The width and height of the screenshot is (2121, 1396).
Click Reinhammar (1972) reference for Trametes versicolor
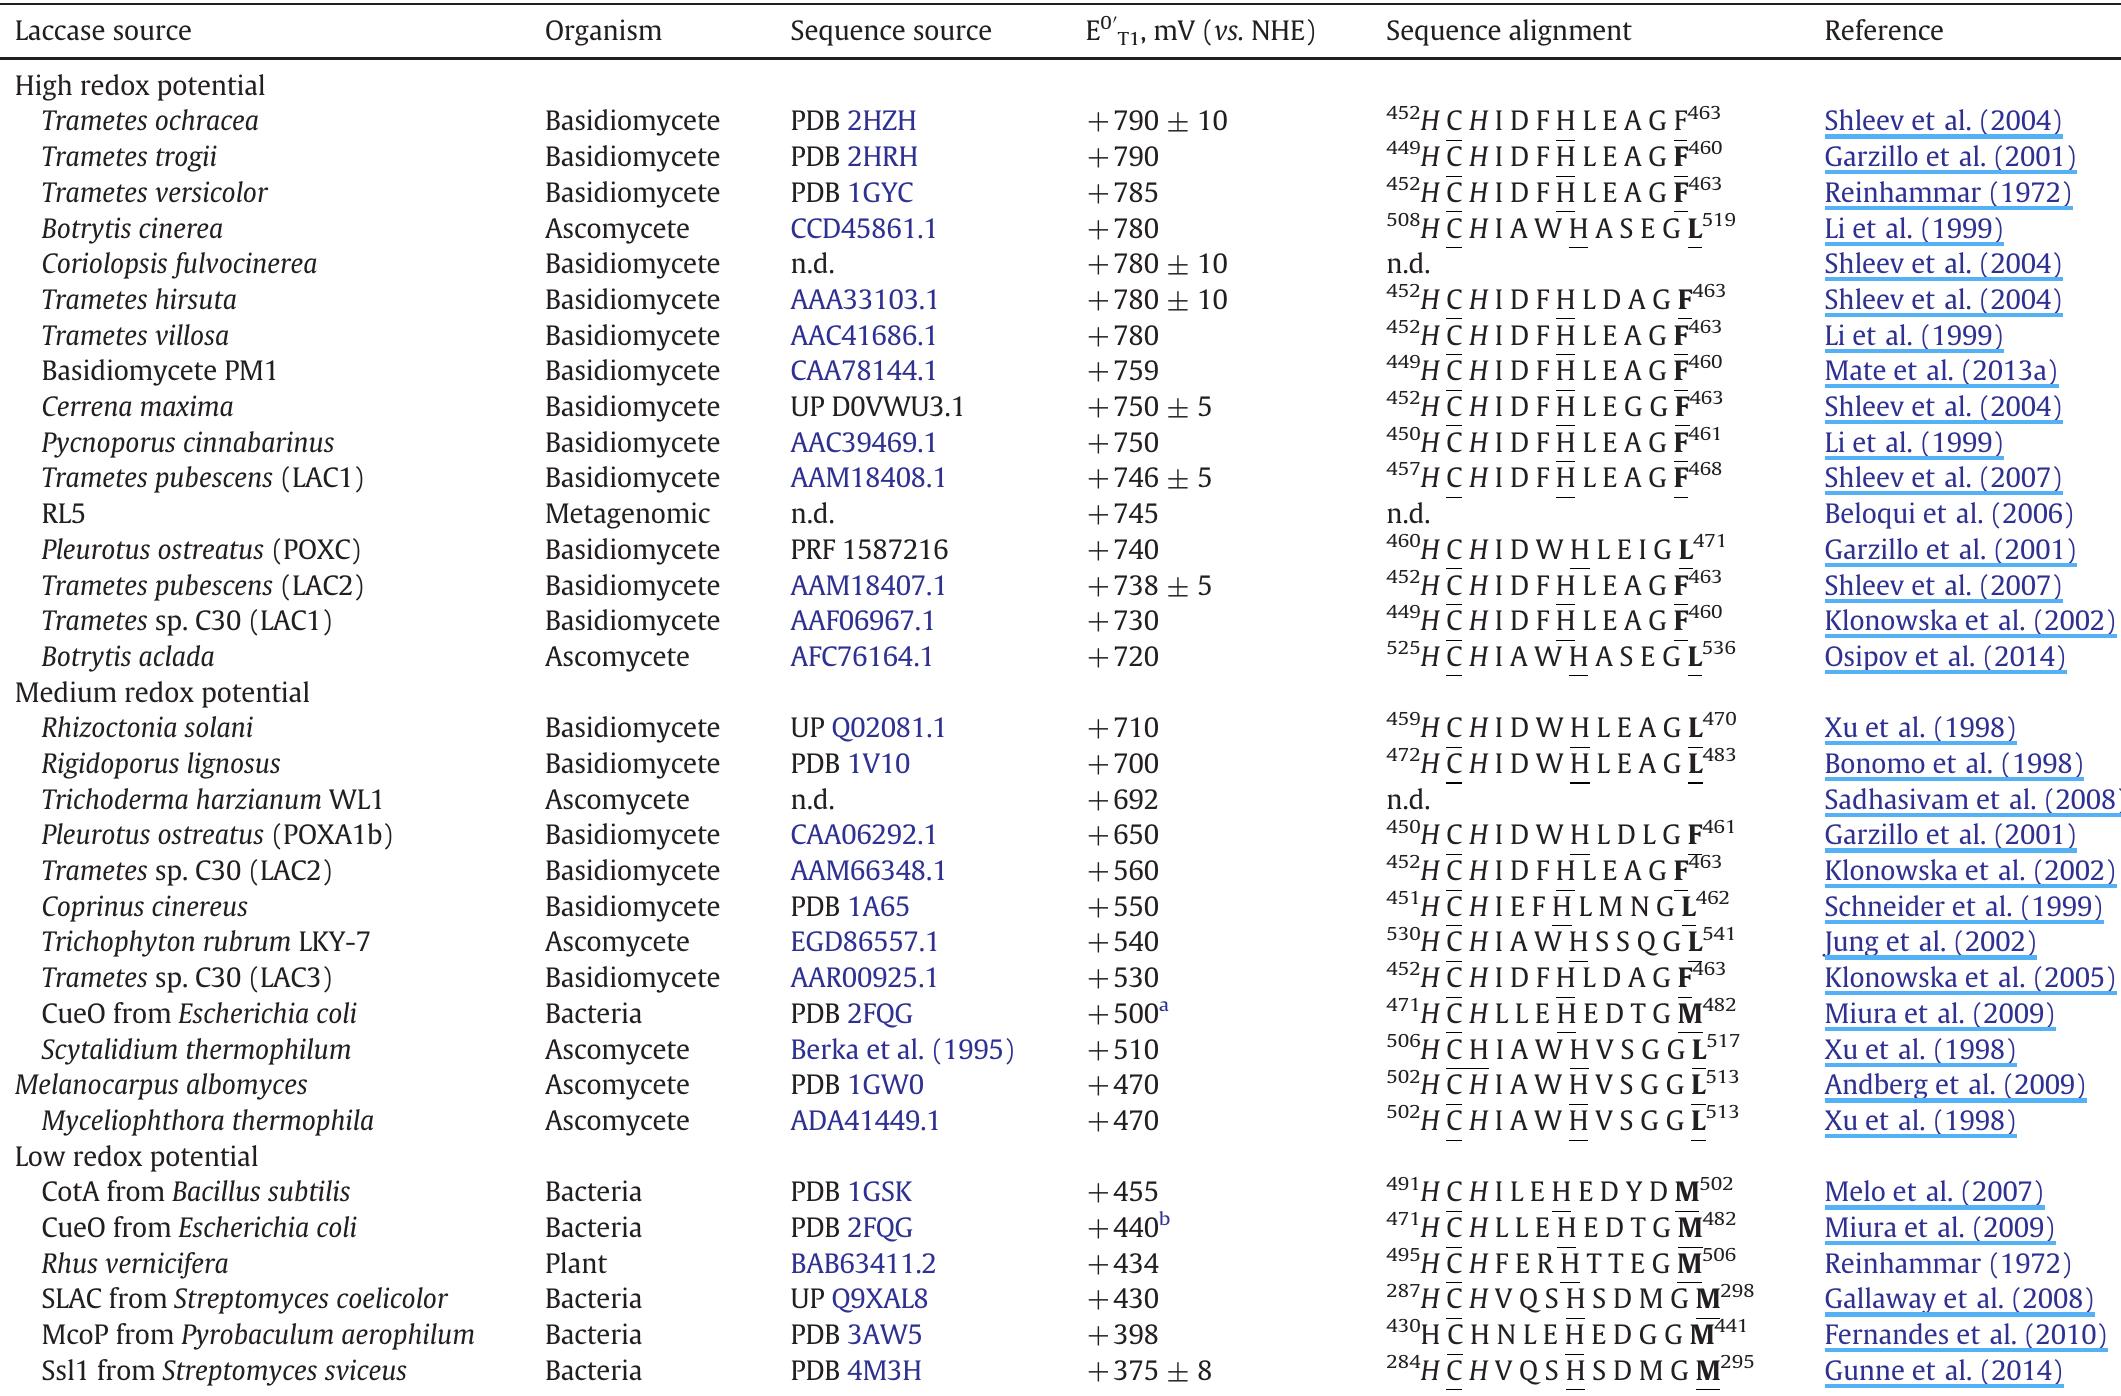pos(1947,193)
